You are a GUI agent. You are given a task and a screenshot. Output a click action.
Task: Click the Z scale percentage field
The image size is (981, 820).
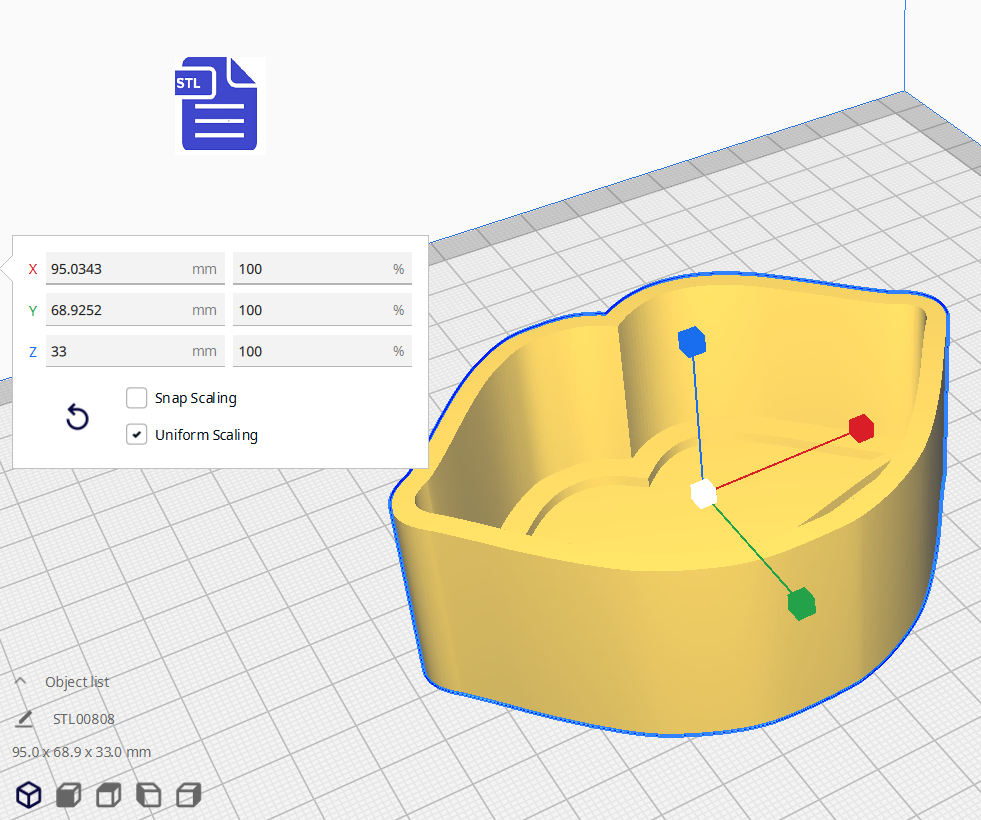[x=312, y=351]
